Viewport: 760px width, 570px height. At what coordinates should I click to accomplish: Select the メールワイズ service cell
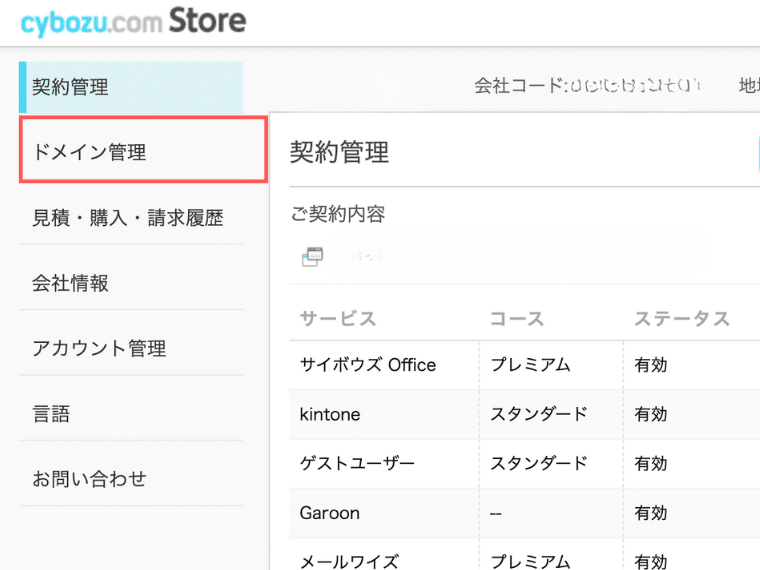pyautogui.click(x=384, y=556)
